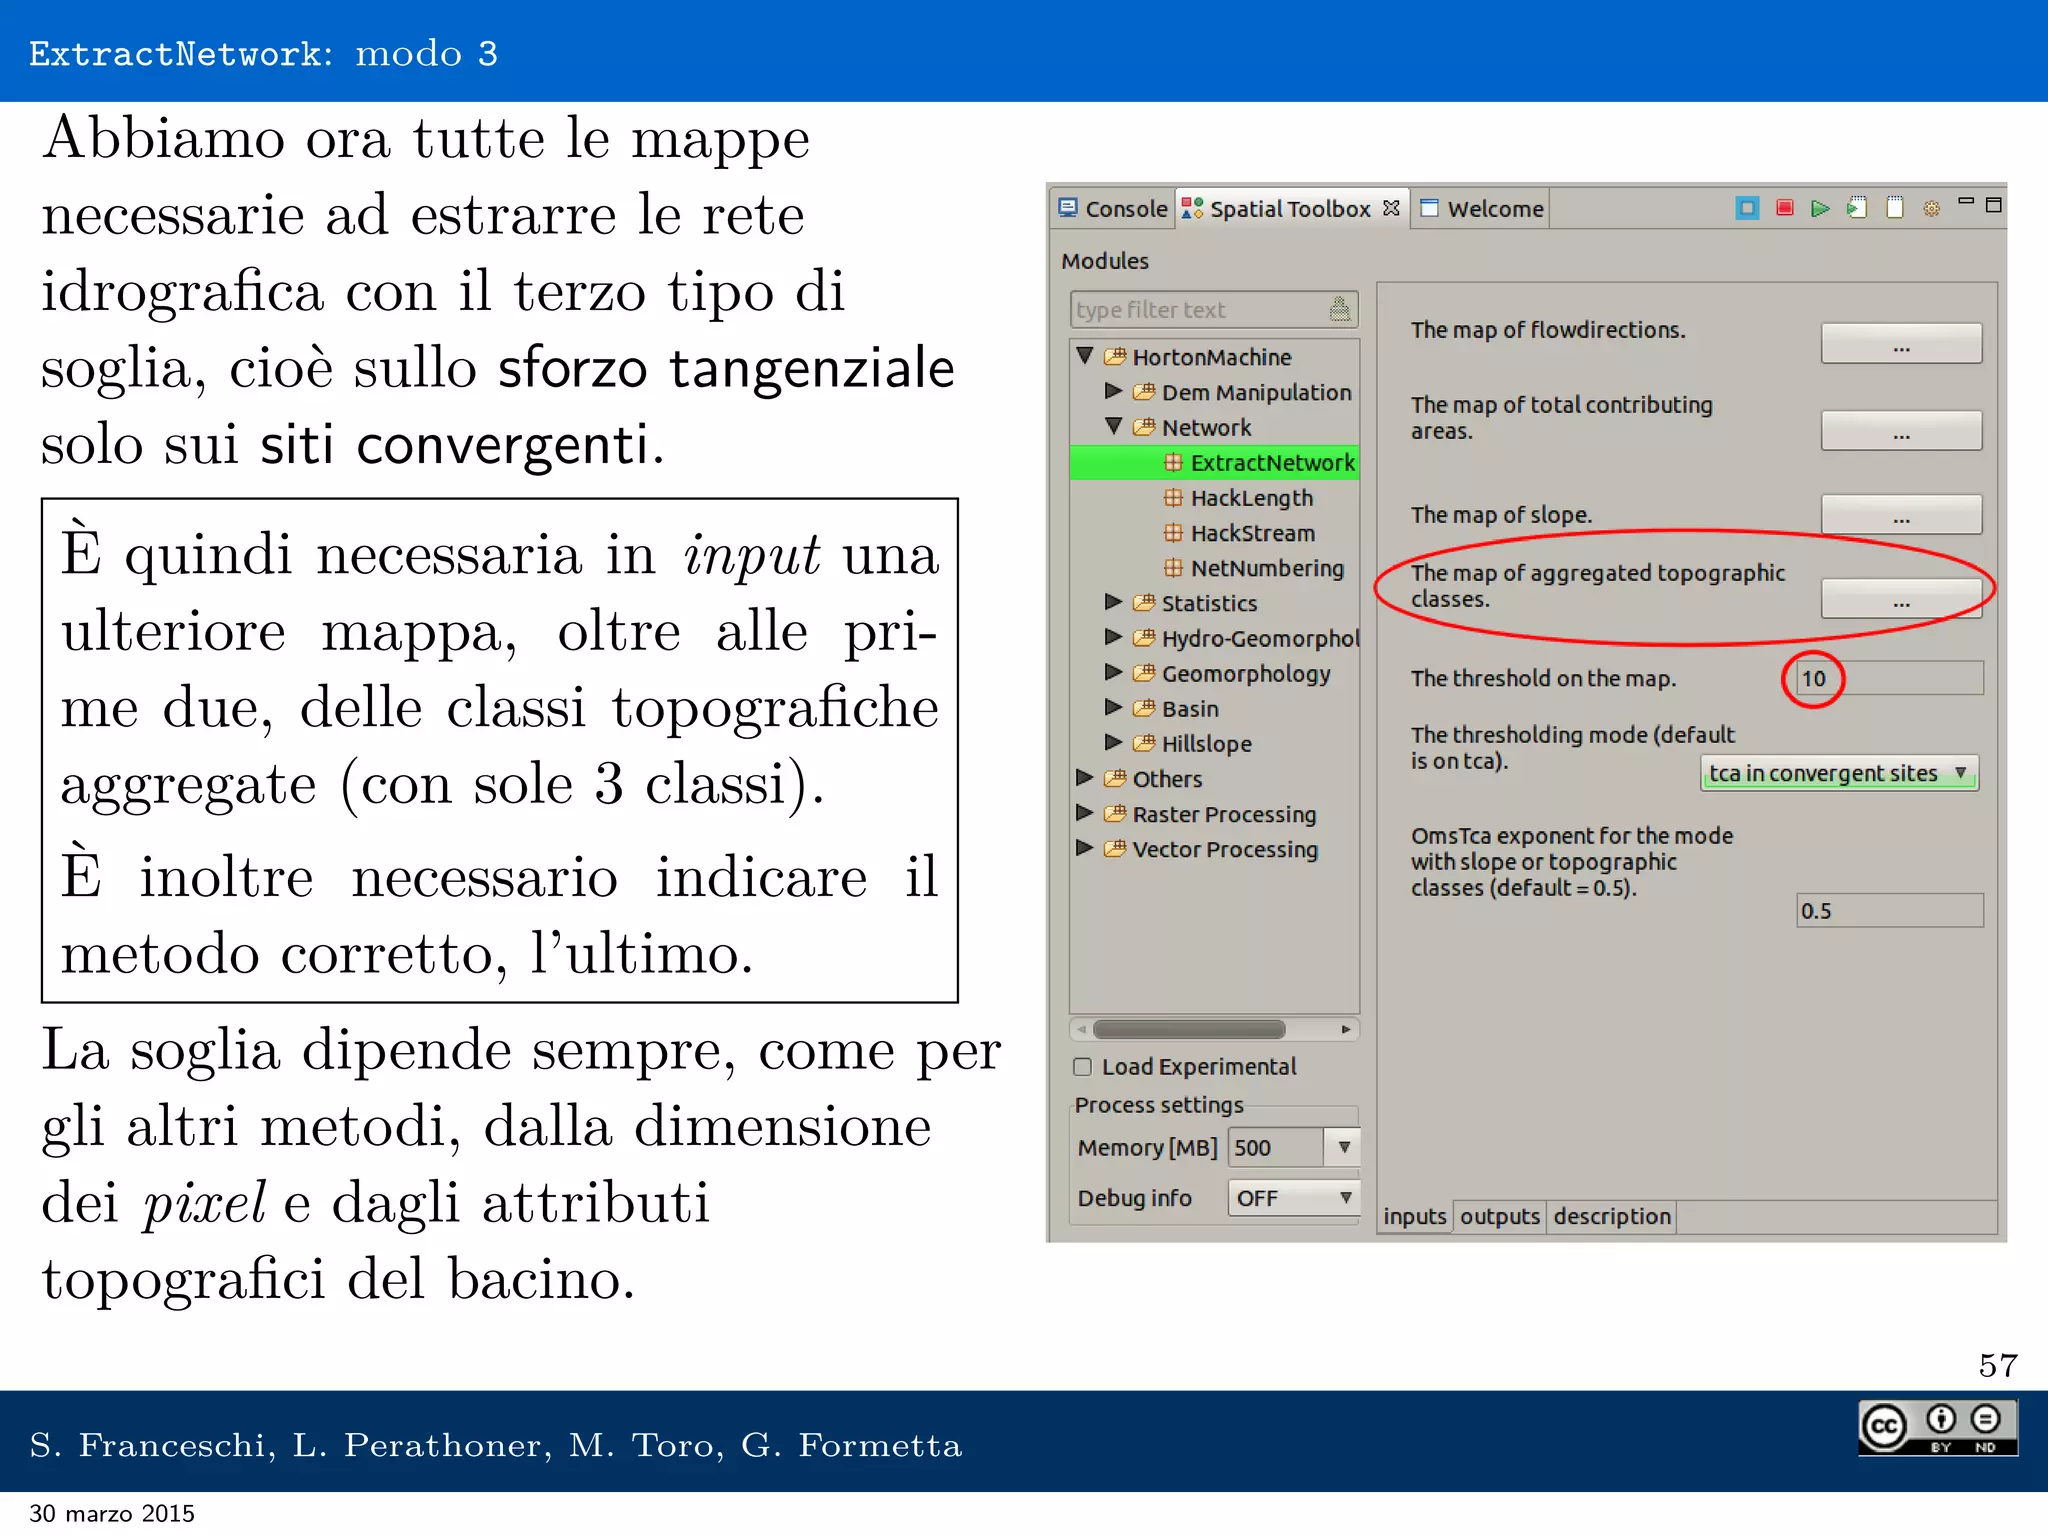Select NetNumbering in the module tree
The image size is (2048, 1536).
pyautogui.click(x=1267, y=567)
